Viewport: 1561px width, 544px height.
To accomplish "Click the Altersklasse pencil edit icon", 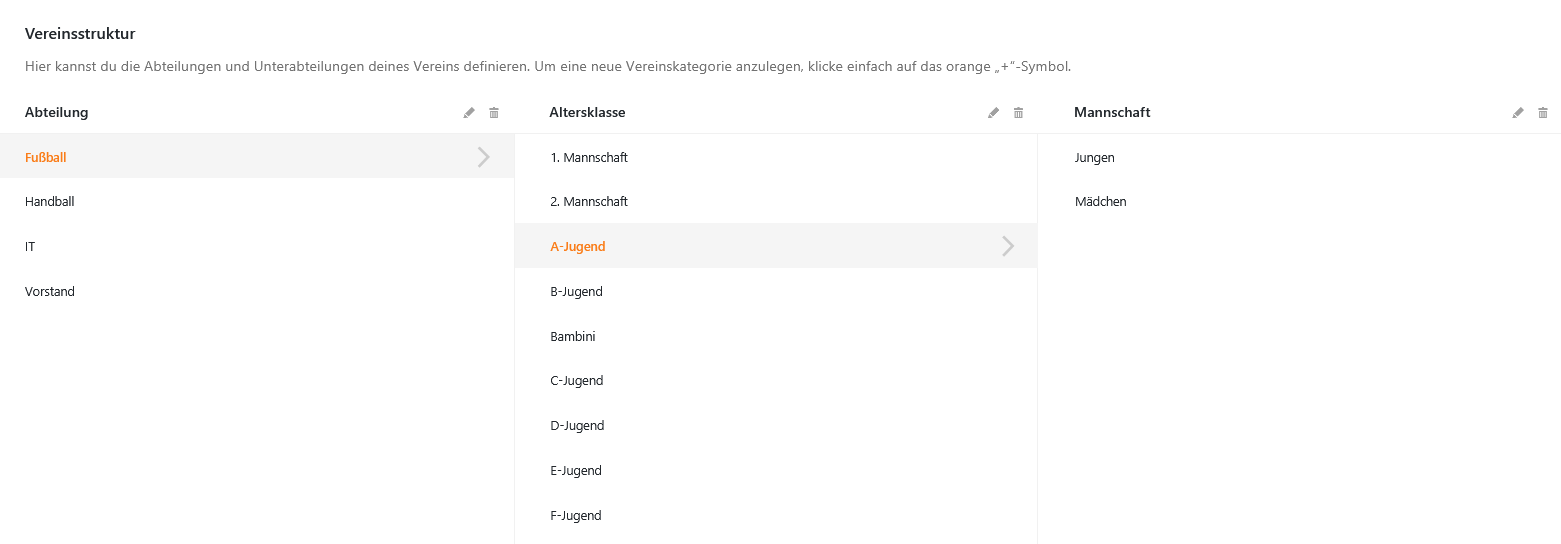I will (993, 113).
